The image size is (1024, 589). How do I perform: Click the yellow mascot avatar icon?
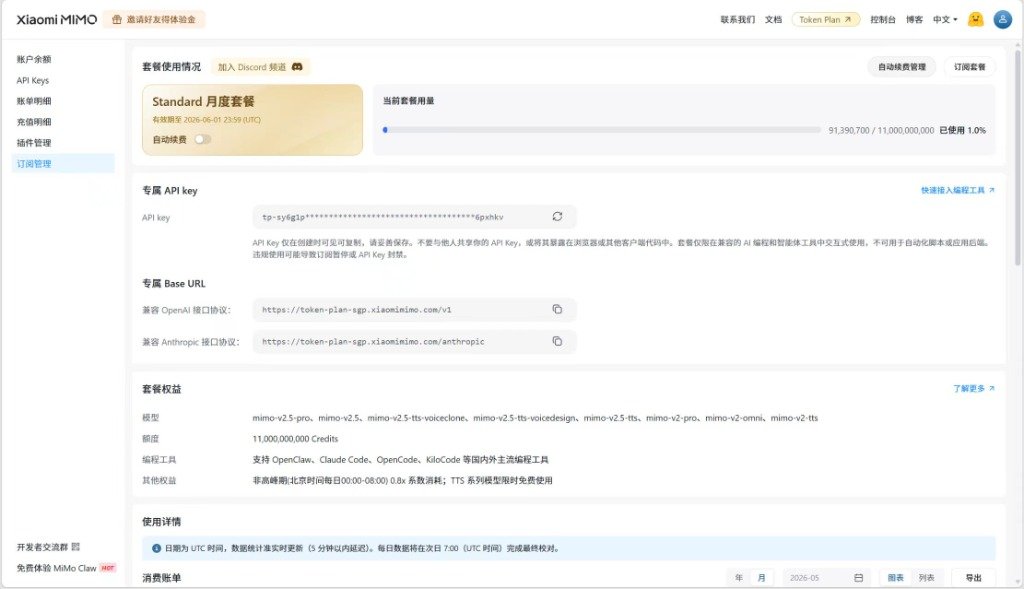click(976, 20)
